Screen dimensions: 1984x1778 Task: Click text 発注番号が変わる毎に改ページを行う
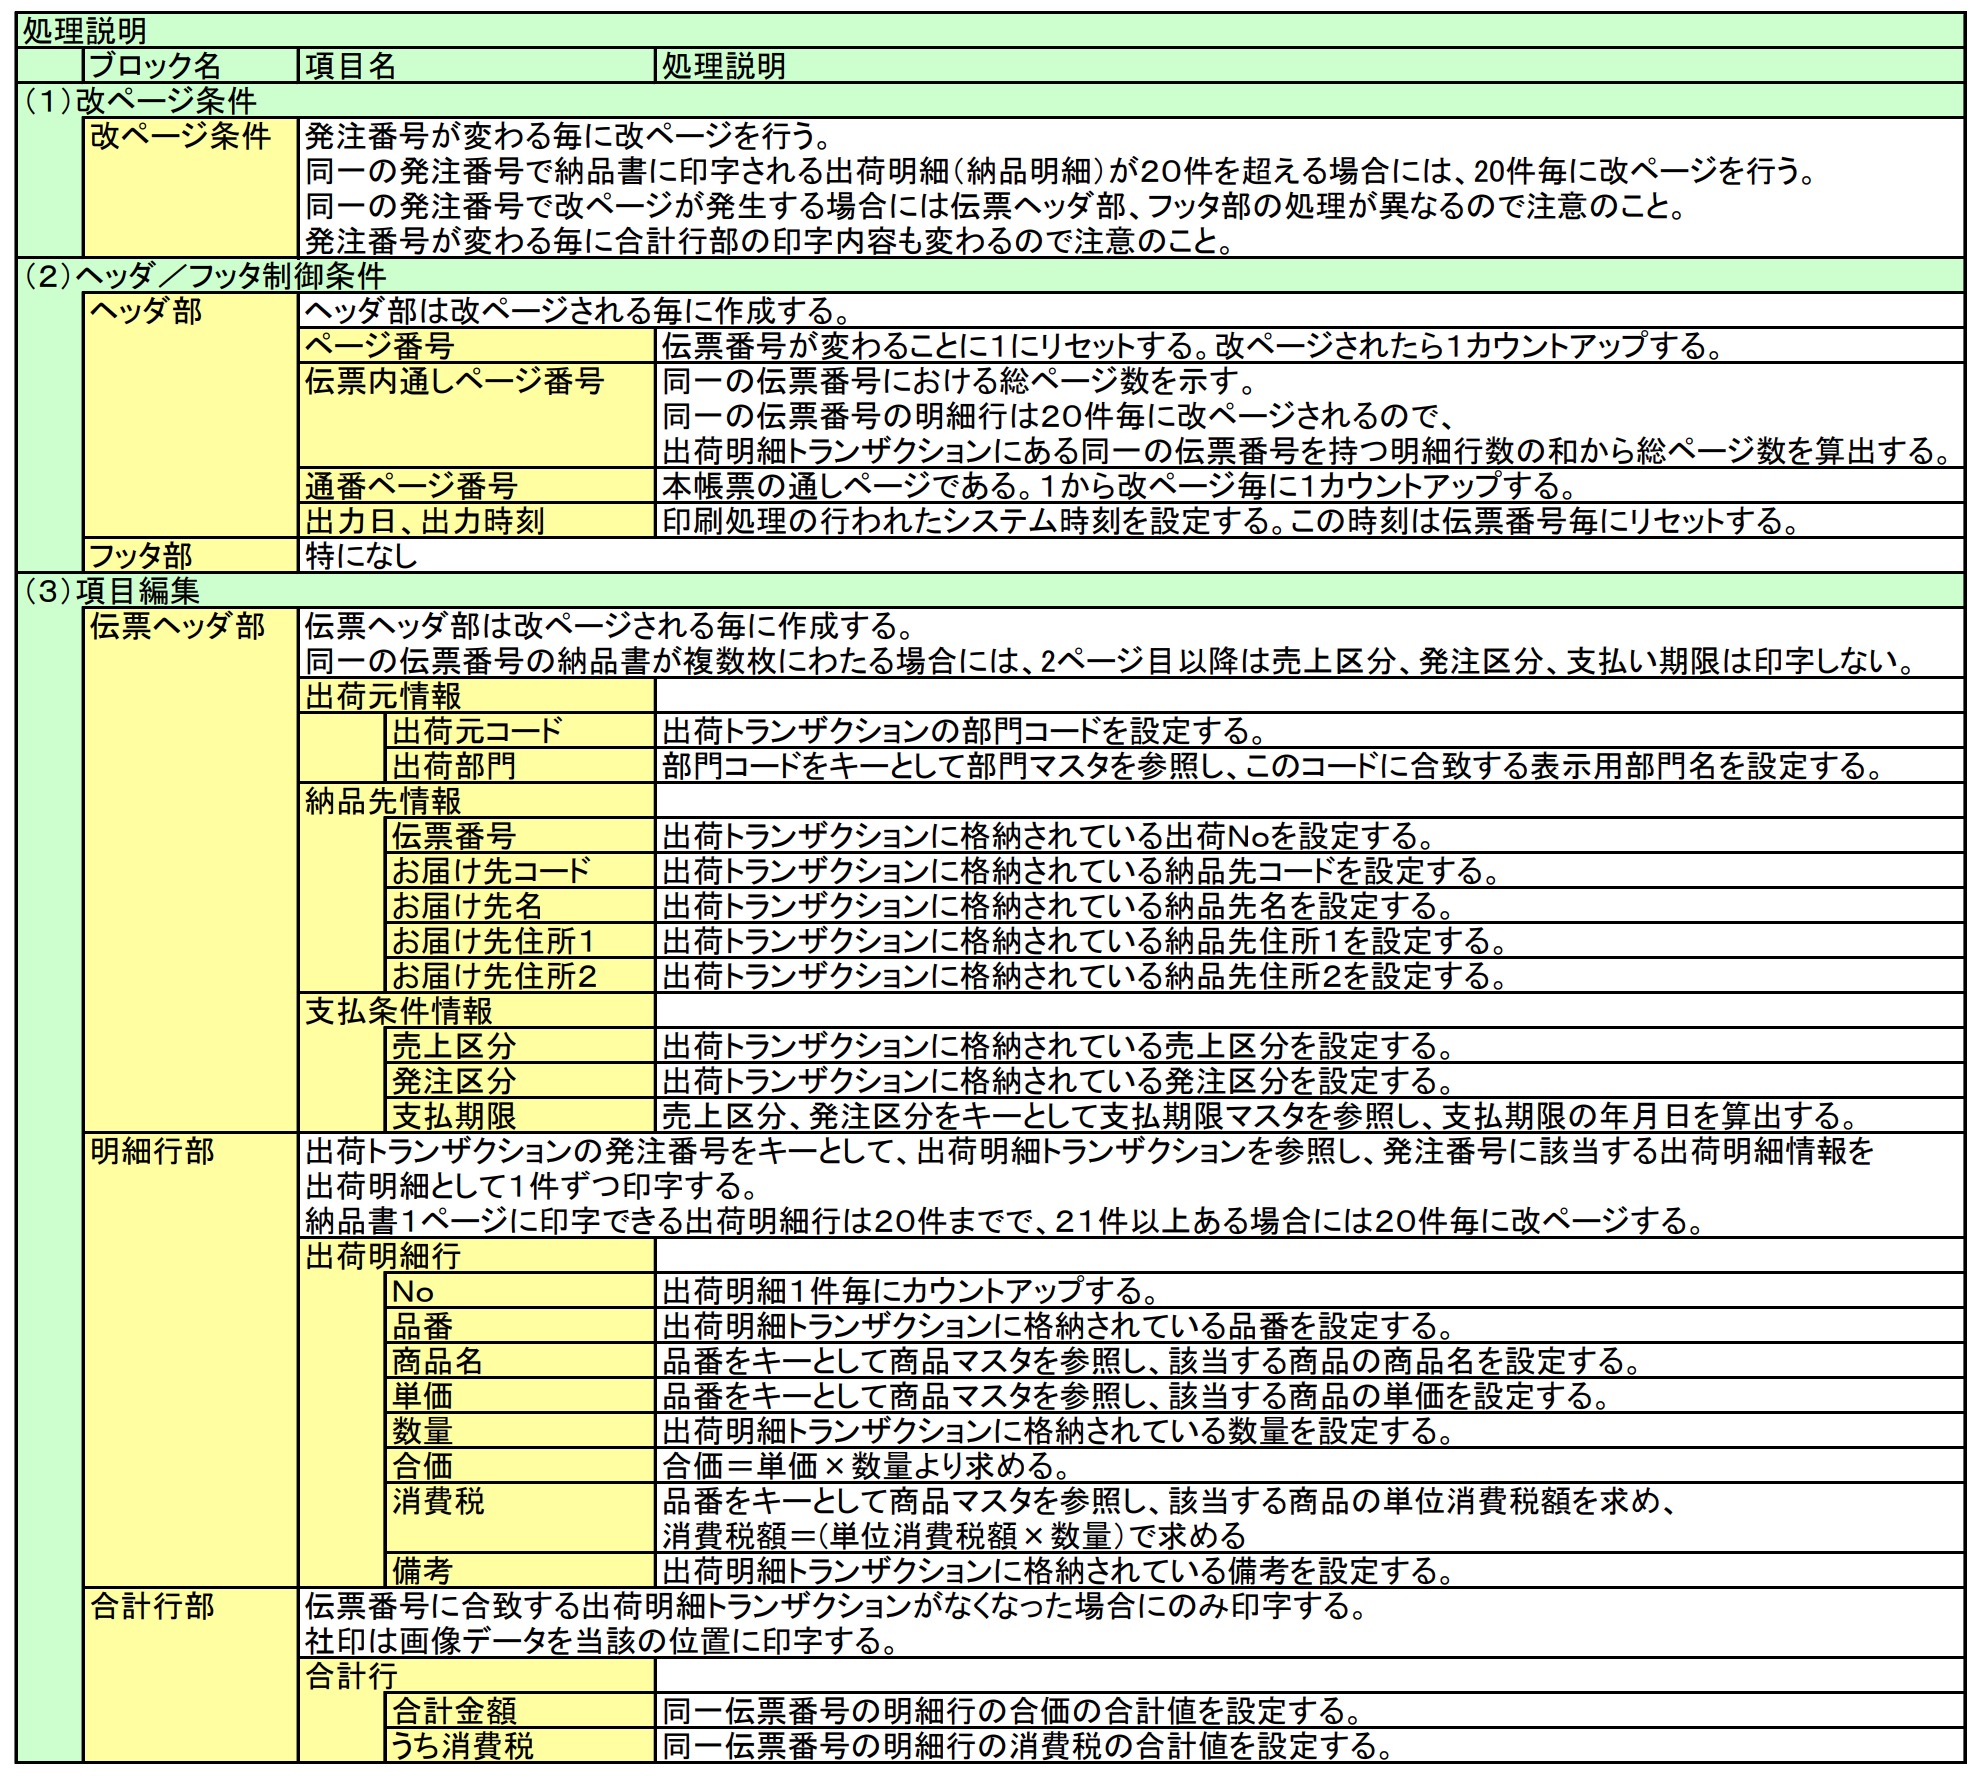[567, 136]
